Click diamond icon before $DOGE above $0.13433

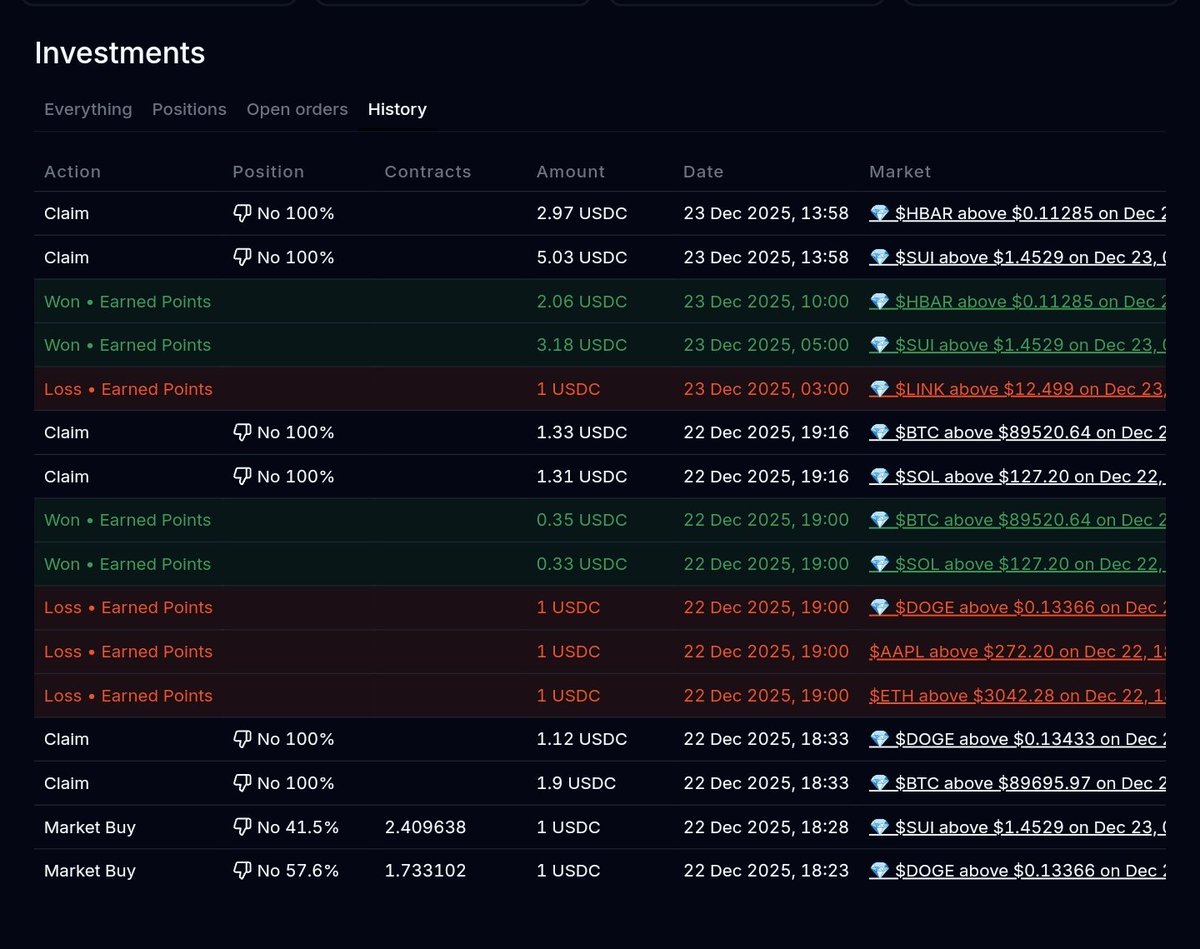point(879,739)
